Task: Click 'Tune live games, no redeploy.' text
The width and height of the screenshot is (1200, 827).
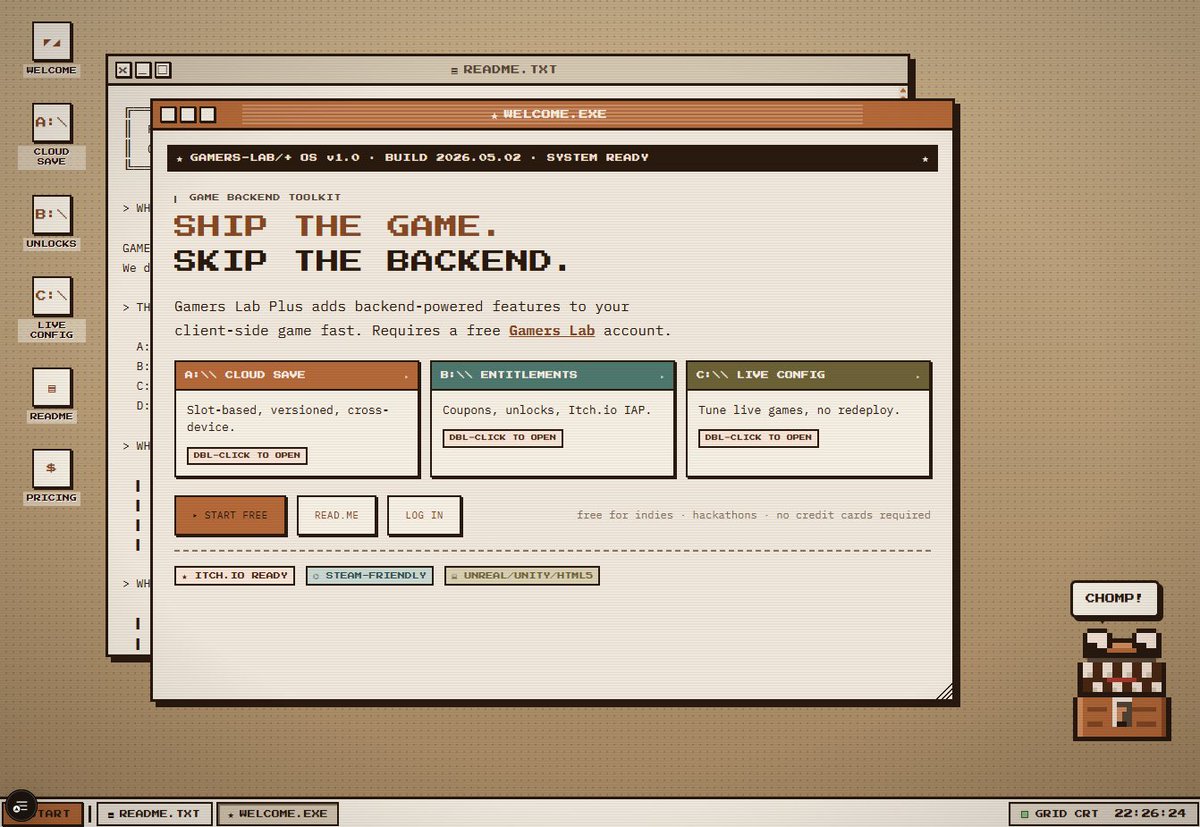Action: pos(799,410)
